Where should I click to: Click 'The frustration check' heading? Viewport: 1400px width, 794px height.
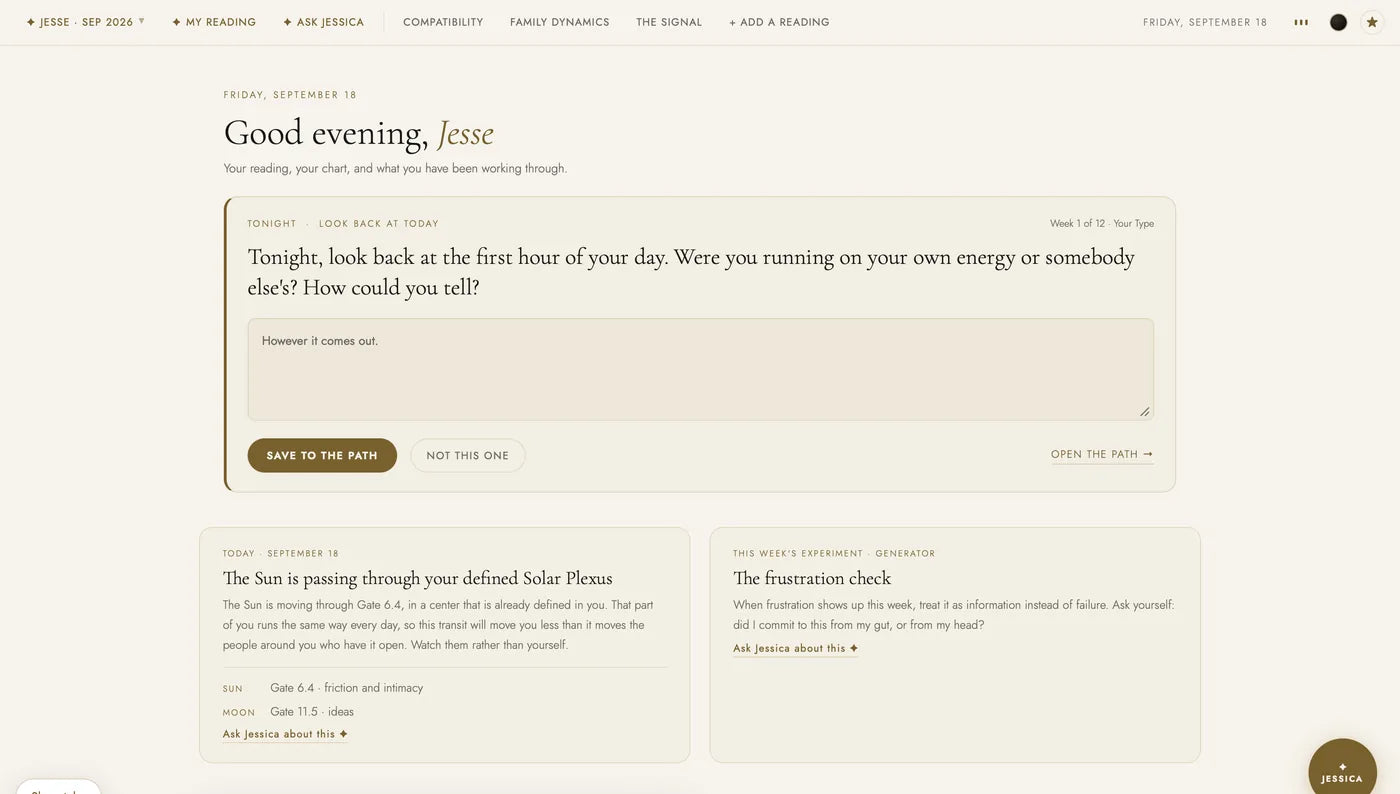(x=812, y=578)
